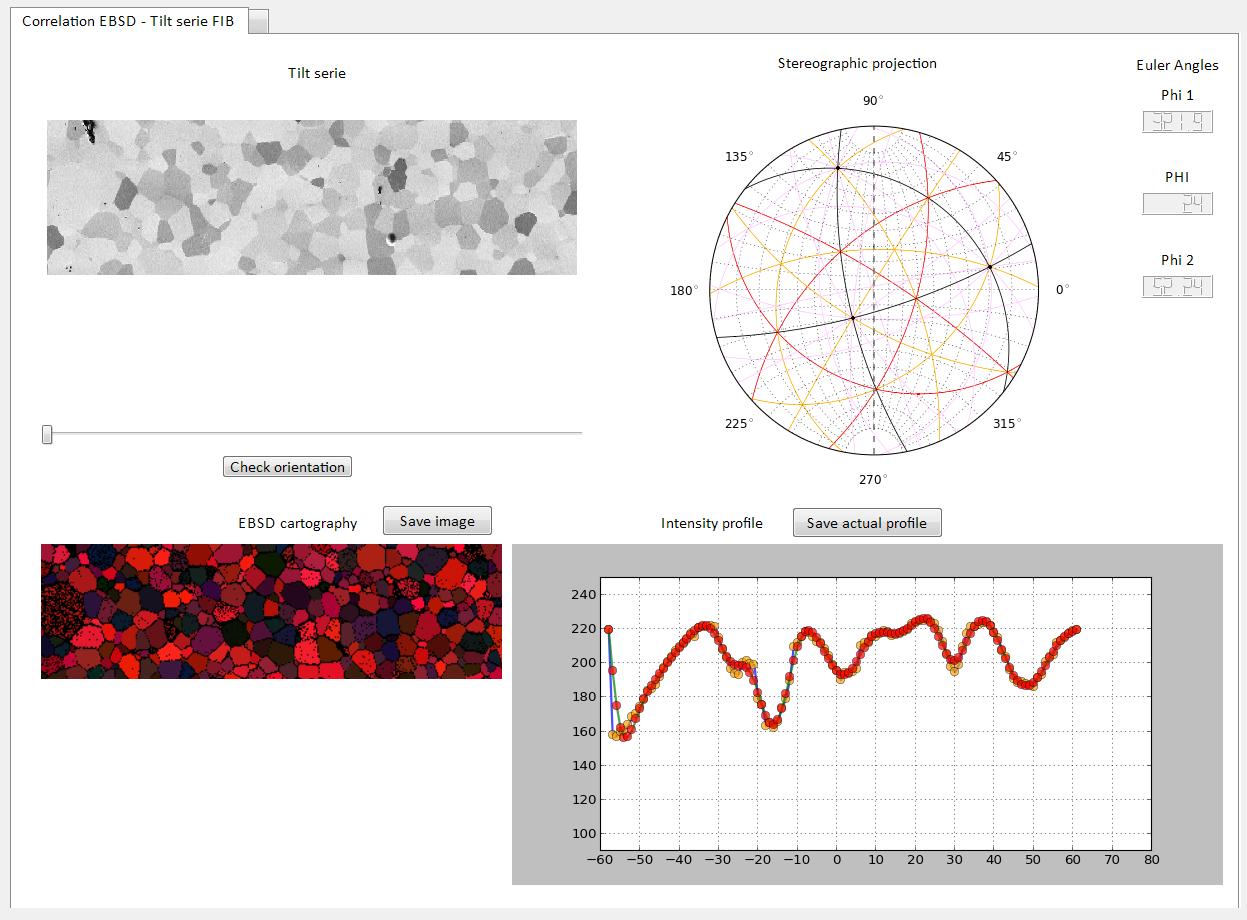Screen dimensions: 1247x920
Task: Click the 90° label atop the projection
Action: 873,100
